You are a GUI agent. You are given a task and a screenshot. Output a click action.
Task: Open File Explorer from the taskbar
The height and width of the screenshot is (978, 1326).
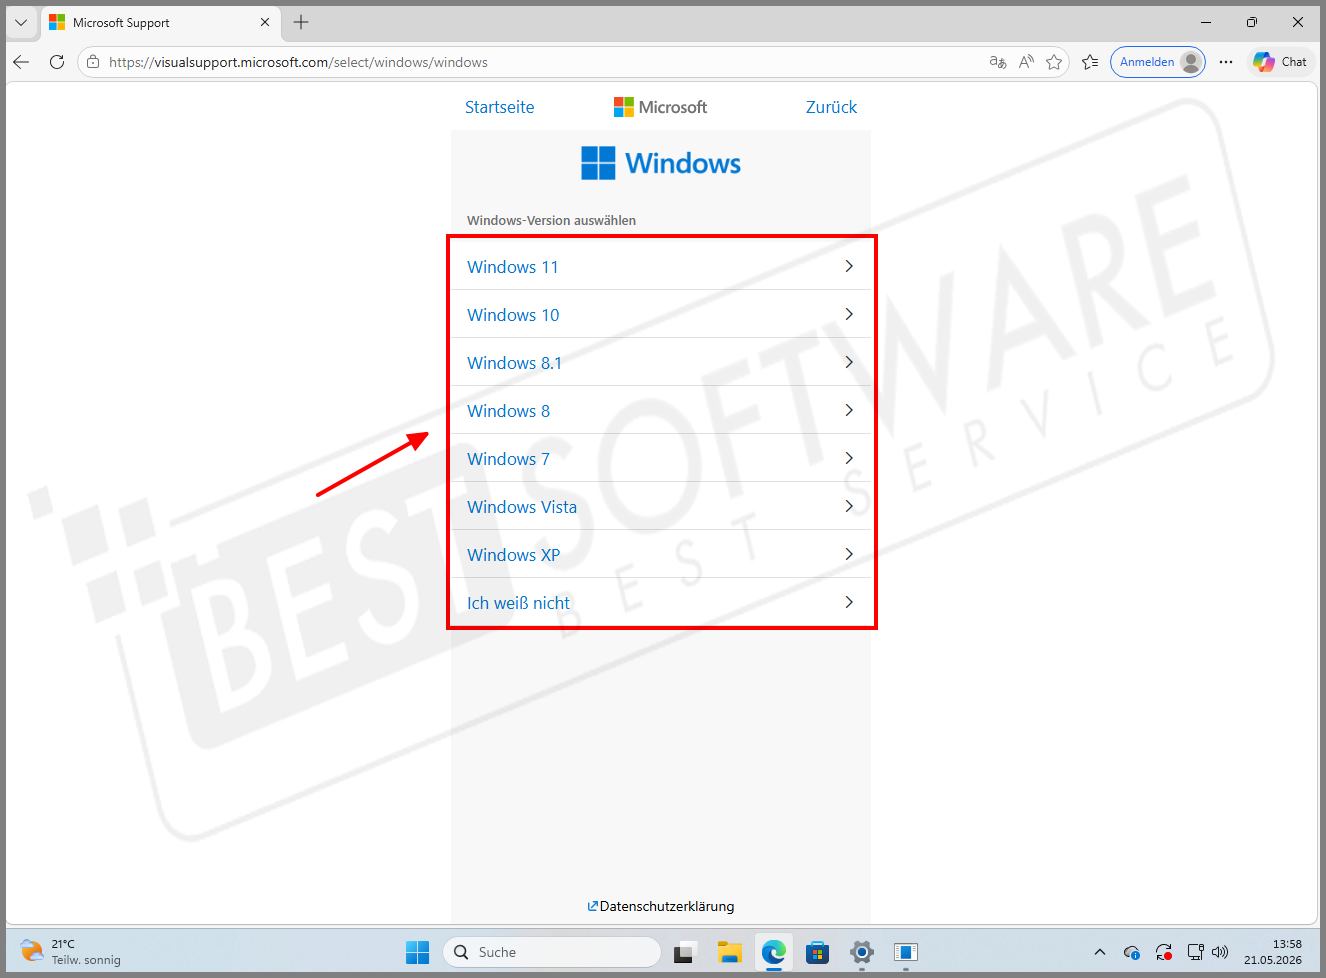(x=729, y=952)
